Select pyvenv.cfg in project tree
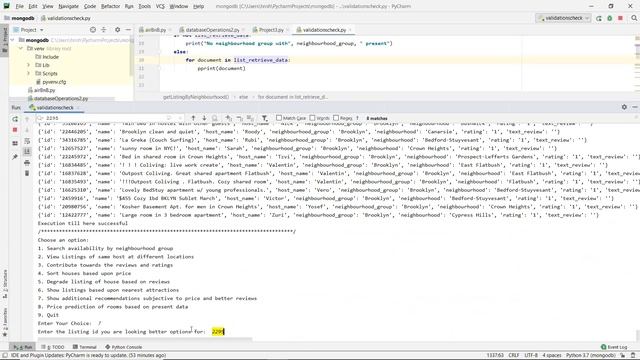Screen dimensions: 640x360 tap(54, 82)
